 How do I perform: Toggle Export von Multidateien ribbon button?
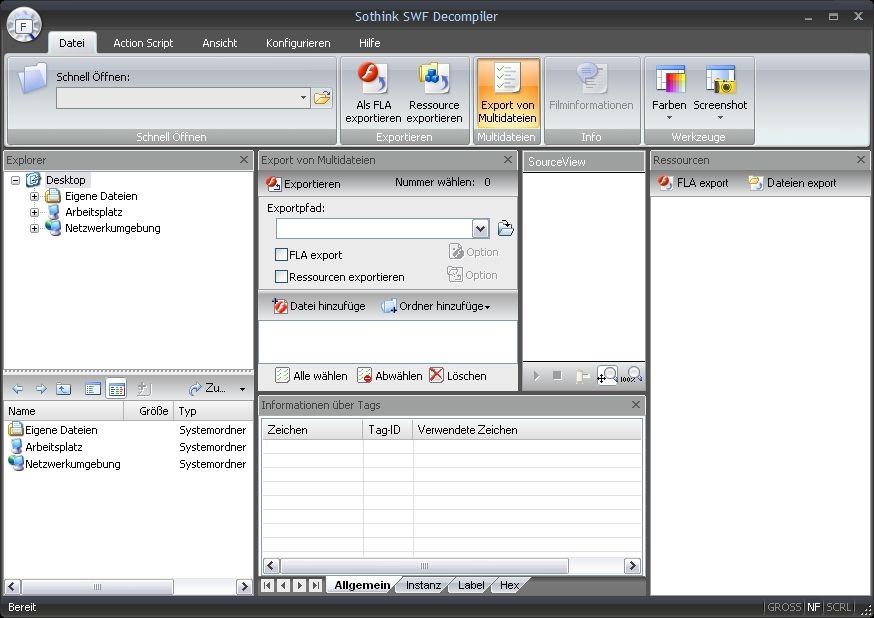pos(507,93)
